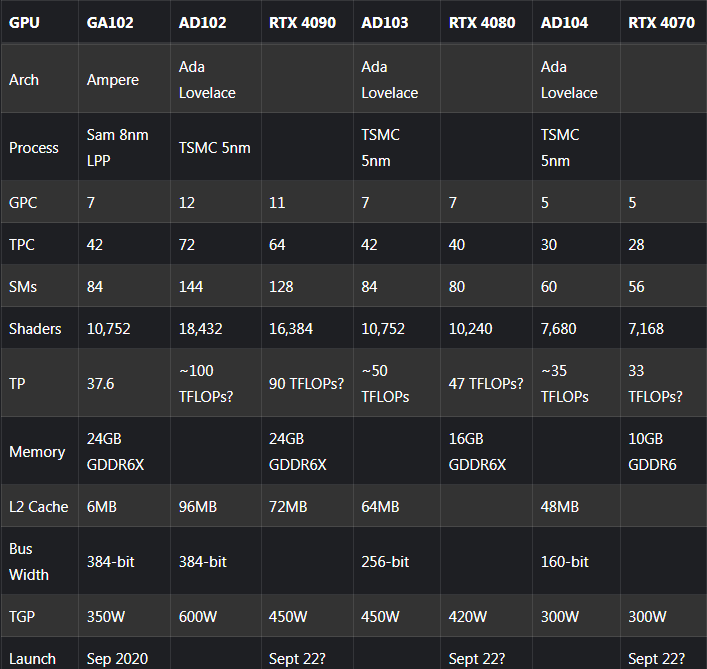
Task: Select the AD103 column header
Action: click(x=385, y=22)
